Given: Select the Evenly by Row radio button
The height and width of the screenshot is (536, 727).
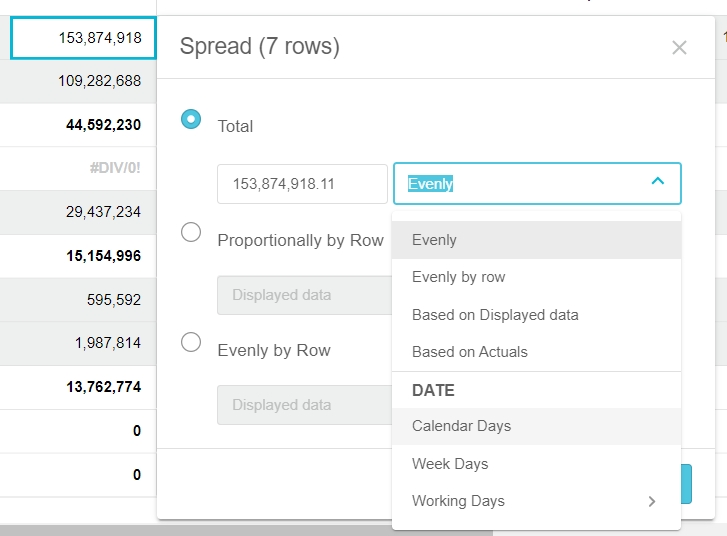Looking at the screenshot, I should [x=191, y=343].
